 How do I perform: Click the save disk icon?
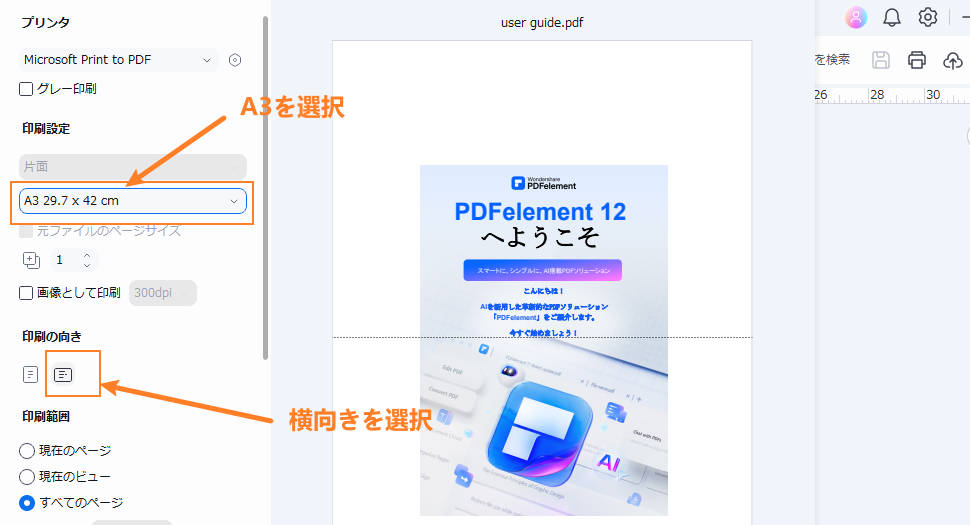[881, 60]
